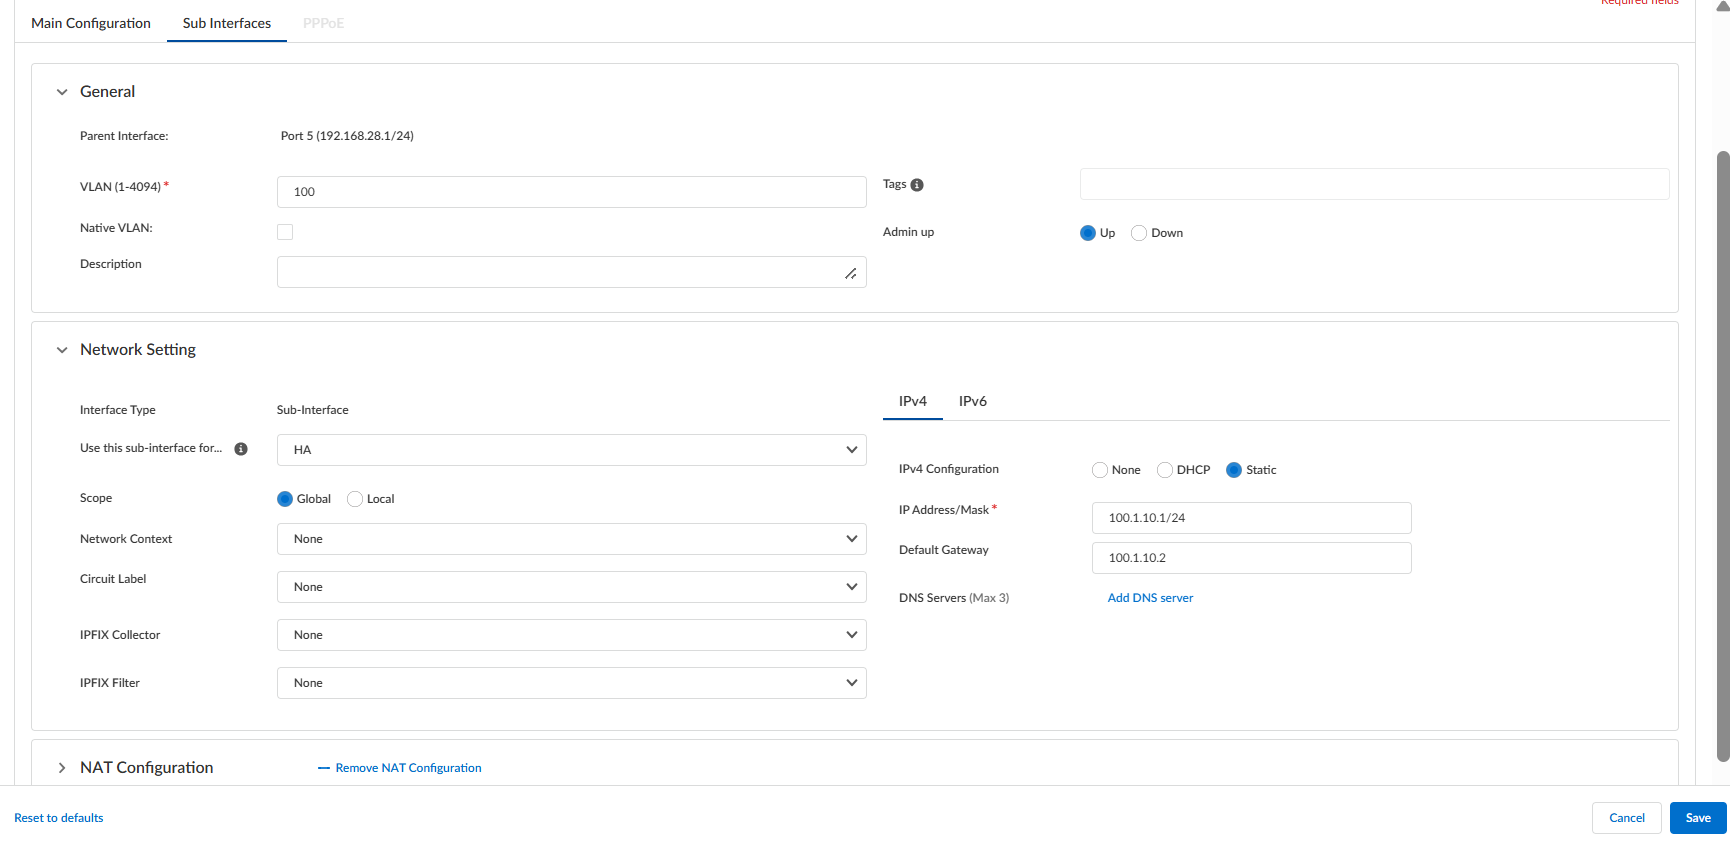Open the 'Use this sub-interface for' HA dropdown

point(571,450)
